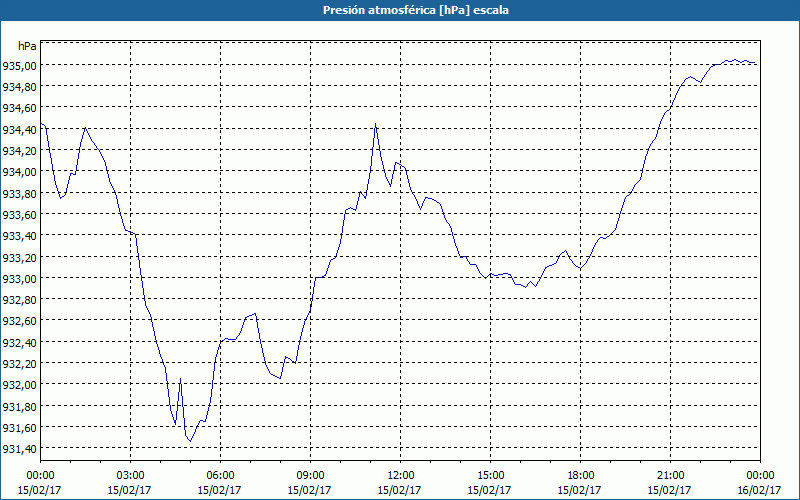This screenshot has width=800, height=500.
Task: Select the 934,60 axis value
Action: [19, 108]
